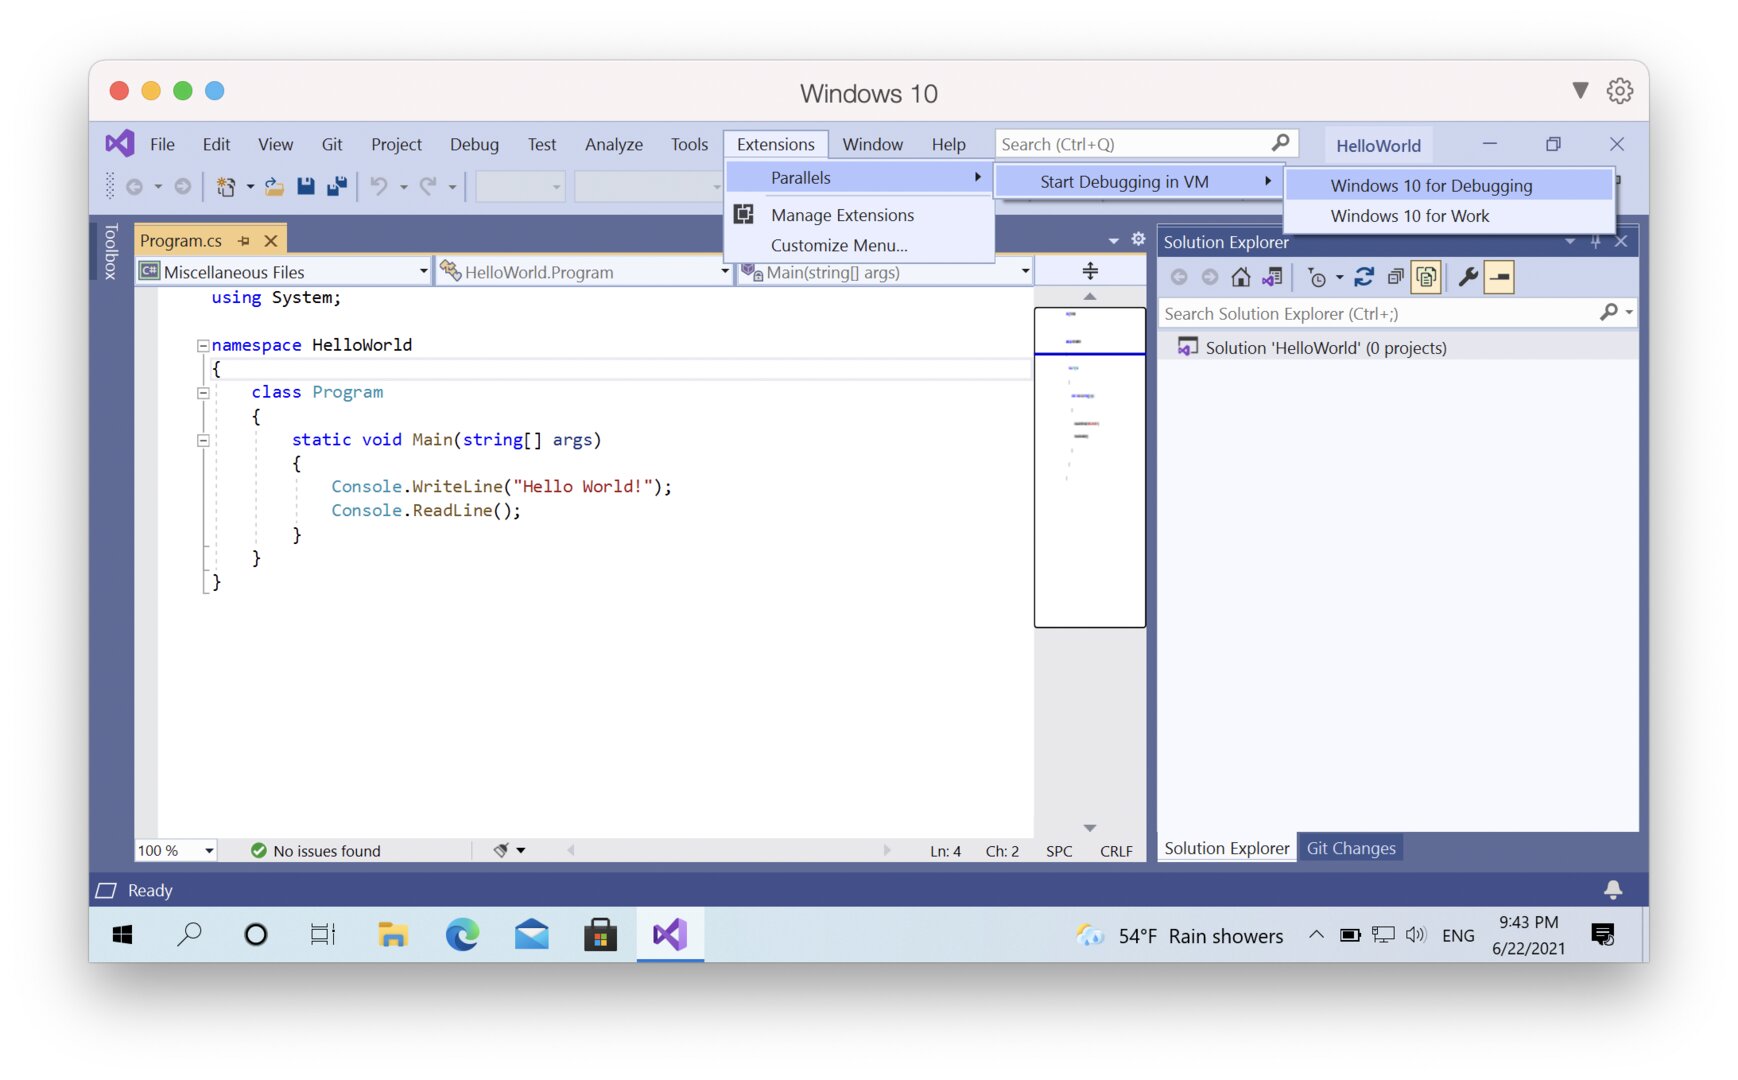The height and width of the screenshot is (1080, 1738).
Task: Click the Home icon in Solution Explorer
Action: tap(1240, 277)
